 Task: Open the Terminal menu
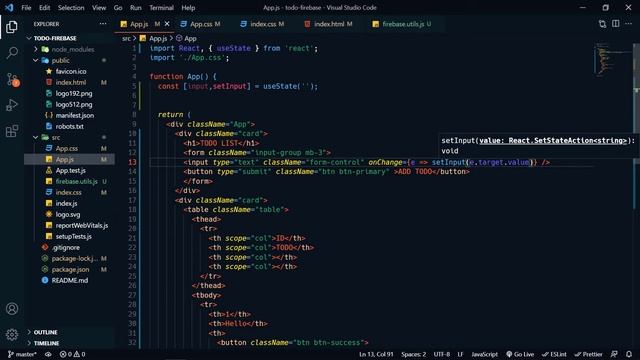pos(161,7)
